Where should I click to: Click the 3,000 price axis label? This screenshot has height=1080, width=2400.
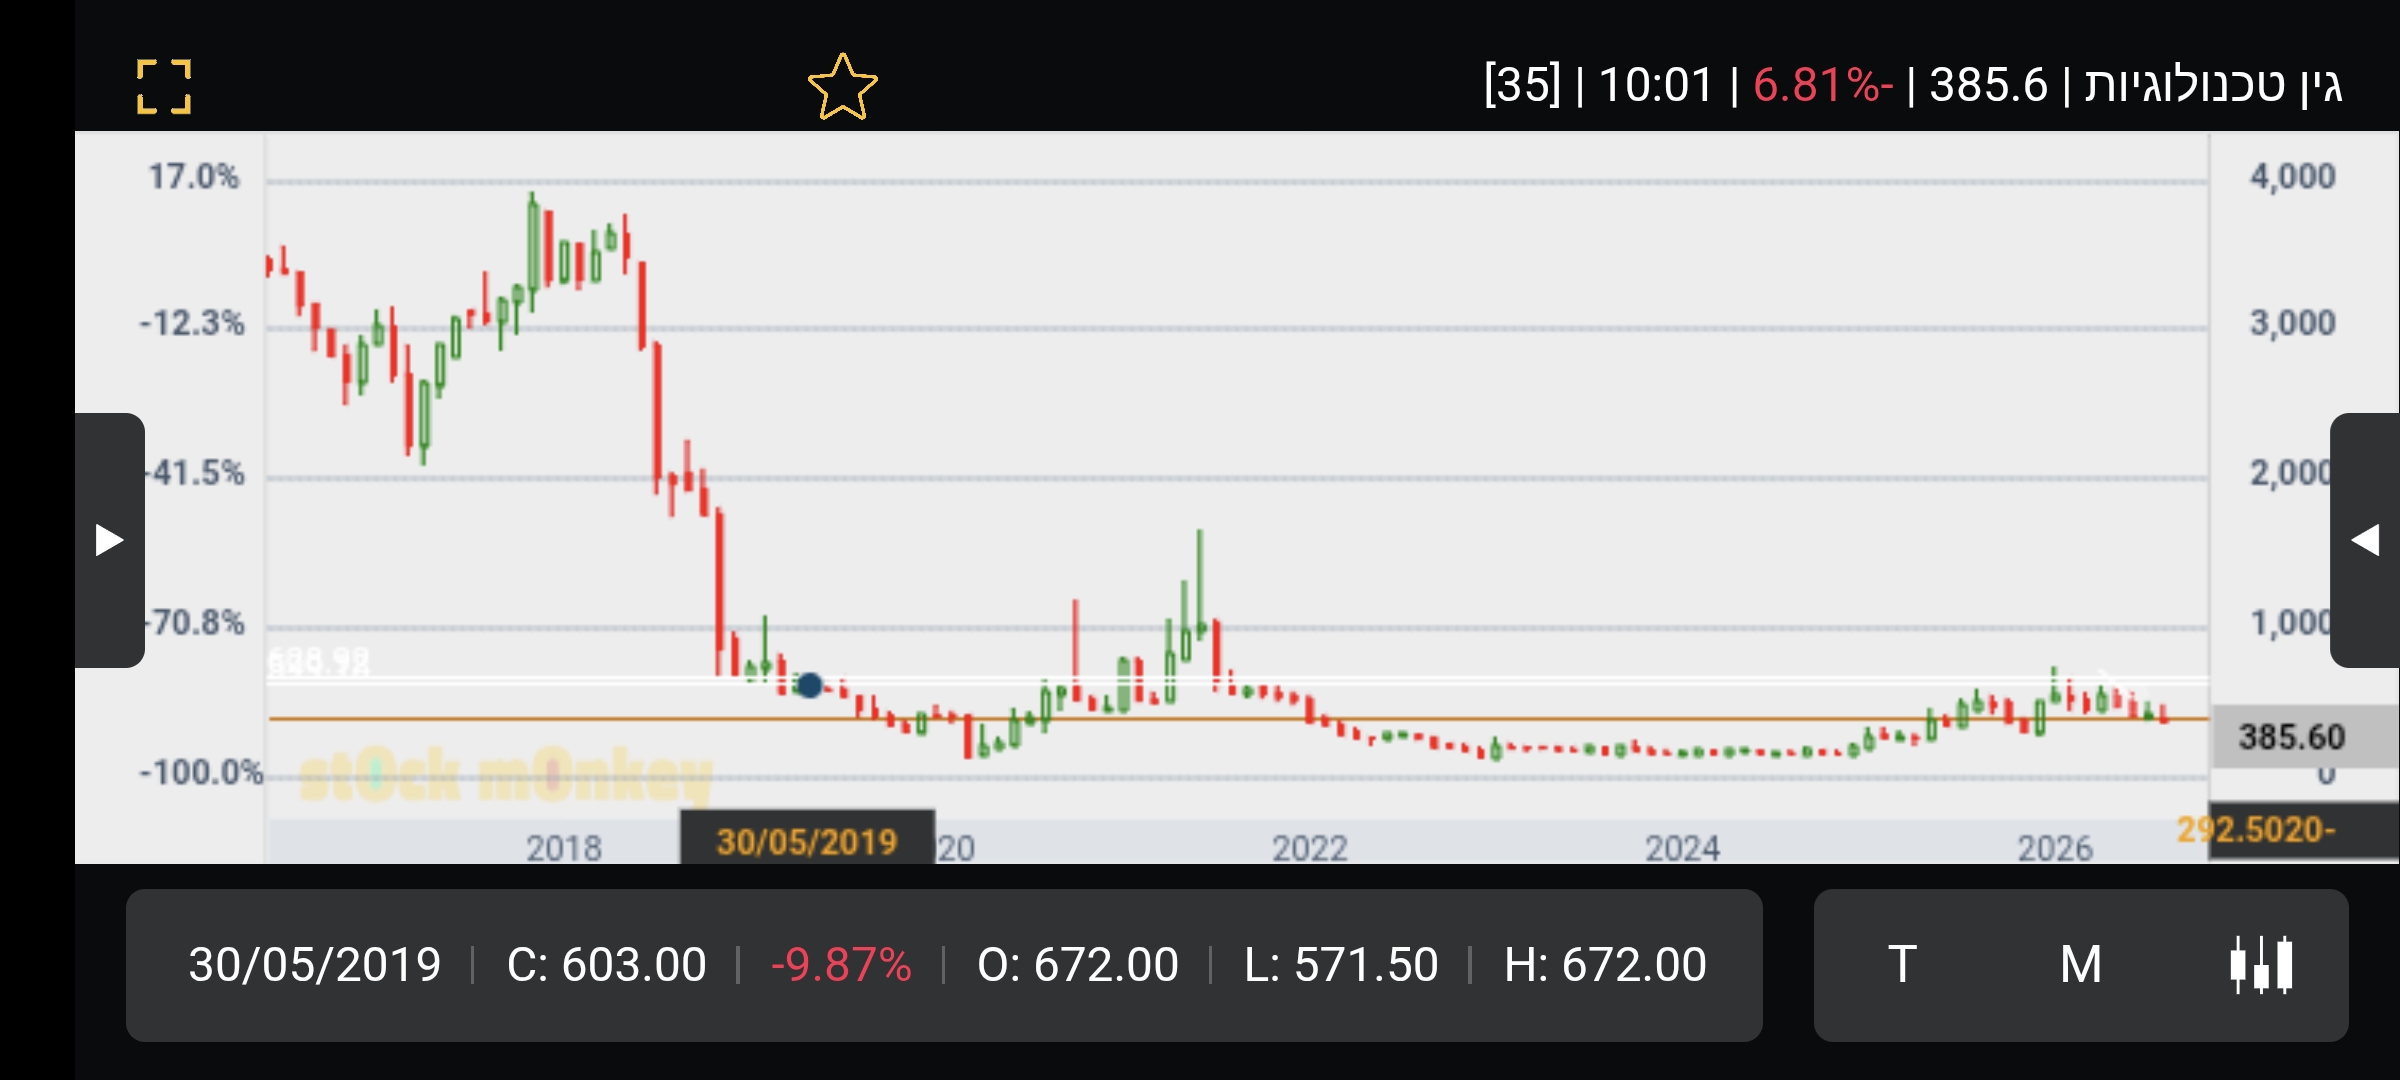[2293, 323]
